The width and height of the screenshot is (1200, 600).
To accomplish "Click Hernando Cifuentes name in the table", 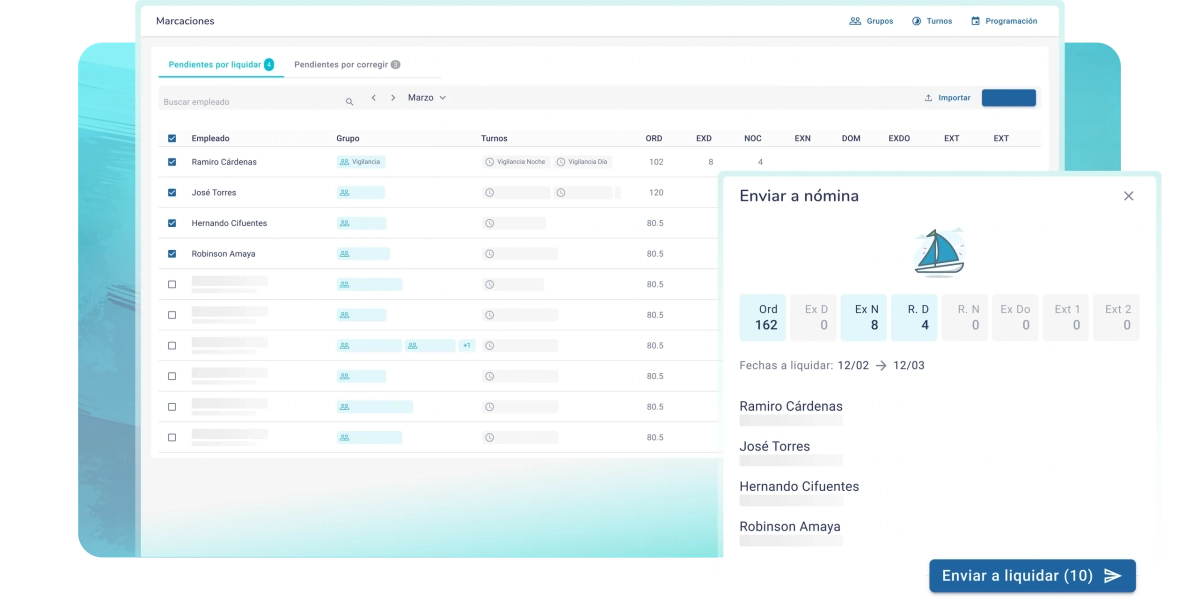I will click(x=229, y=224).
